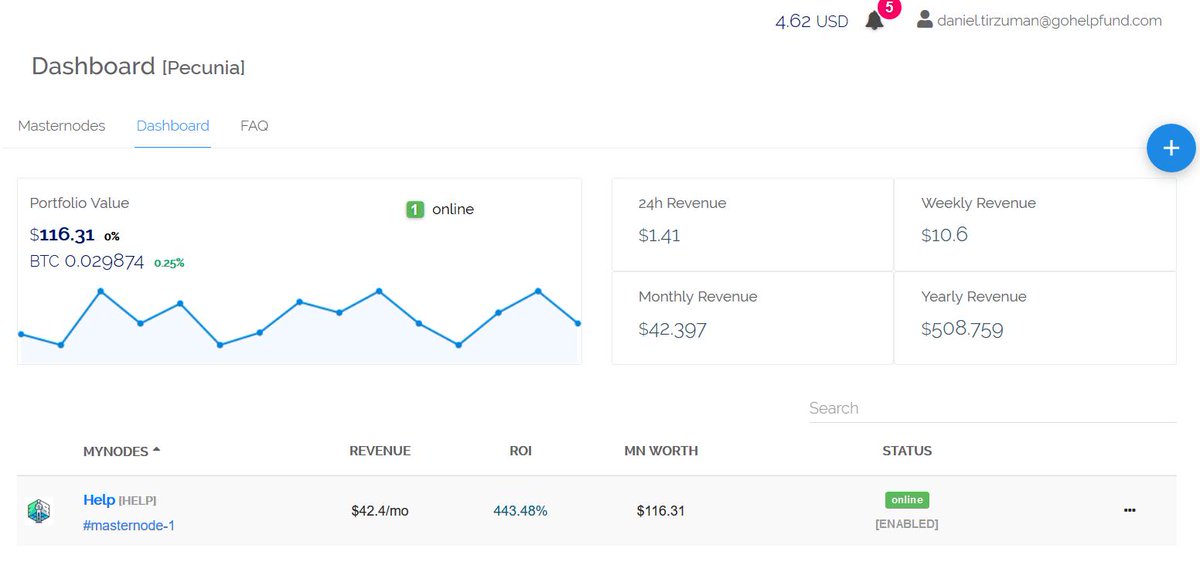Click the red notification count badge

pyautogui.click(x=890, y=8)
